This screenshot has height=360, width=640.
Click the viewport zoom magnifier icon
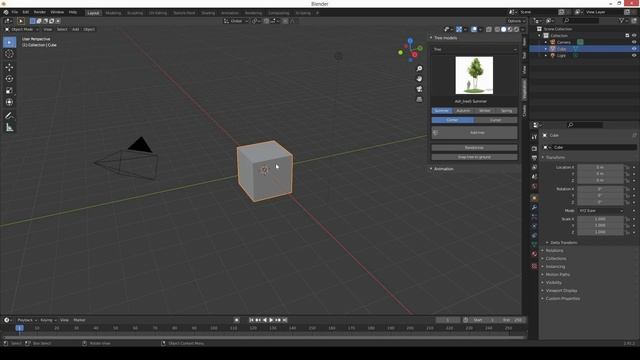(x=419, y=69)
